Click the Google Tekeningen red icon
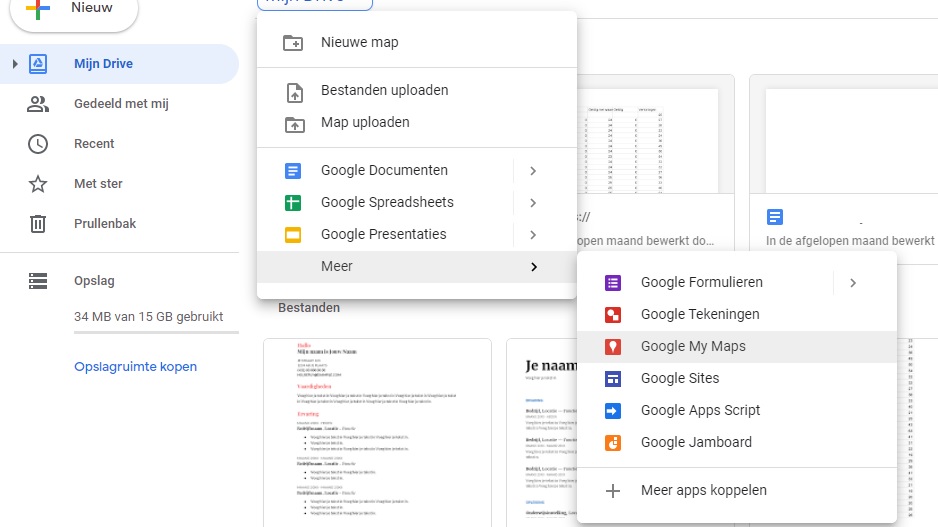 [613, 315]
